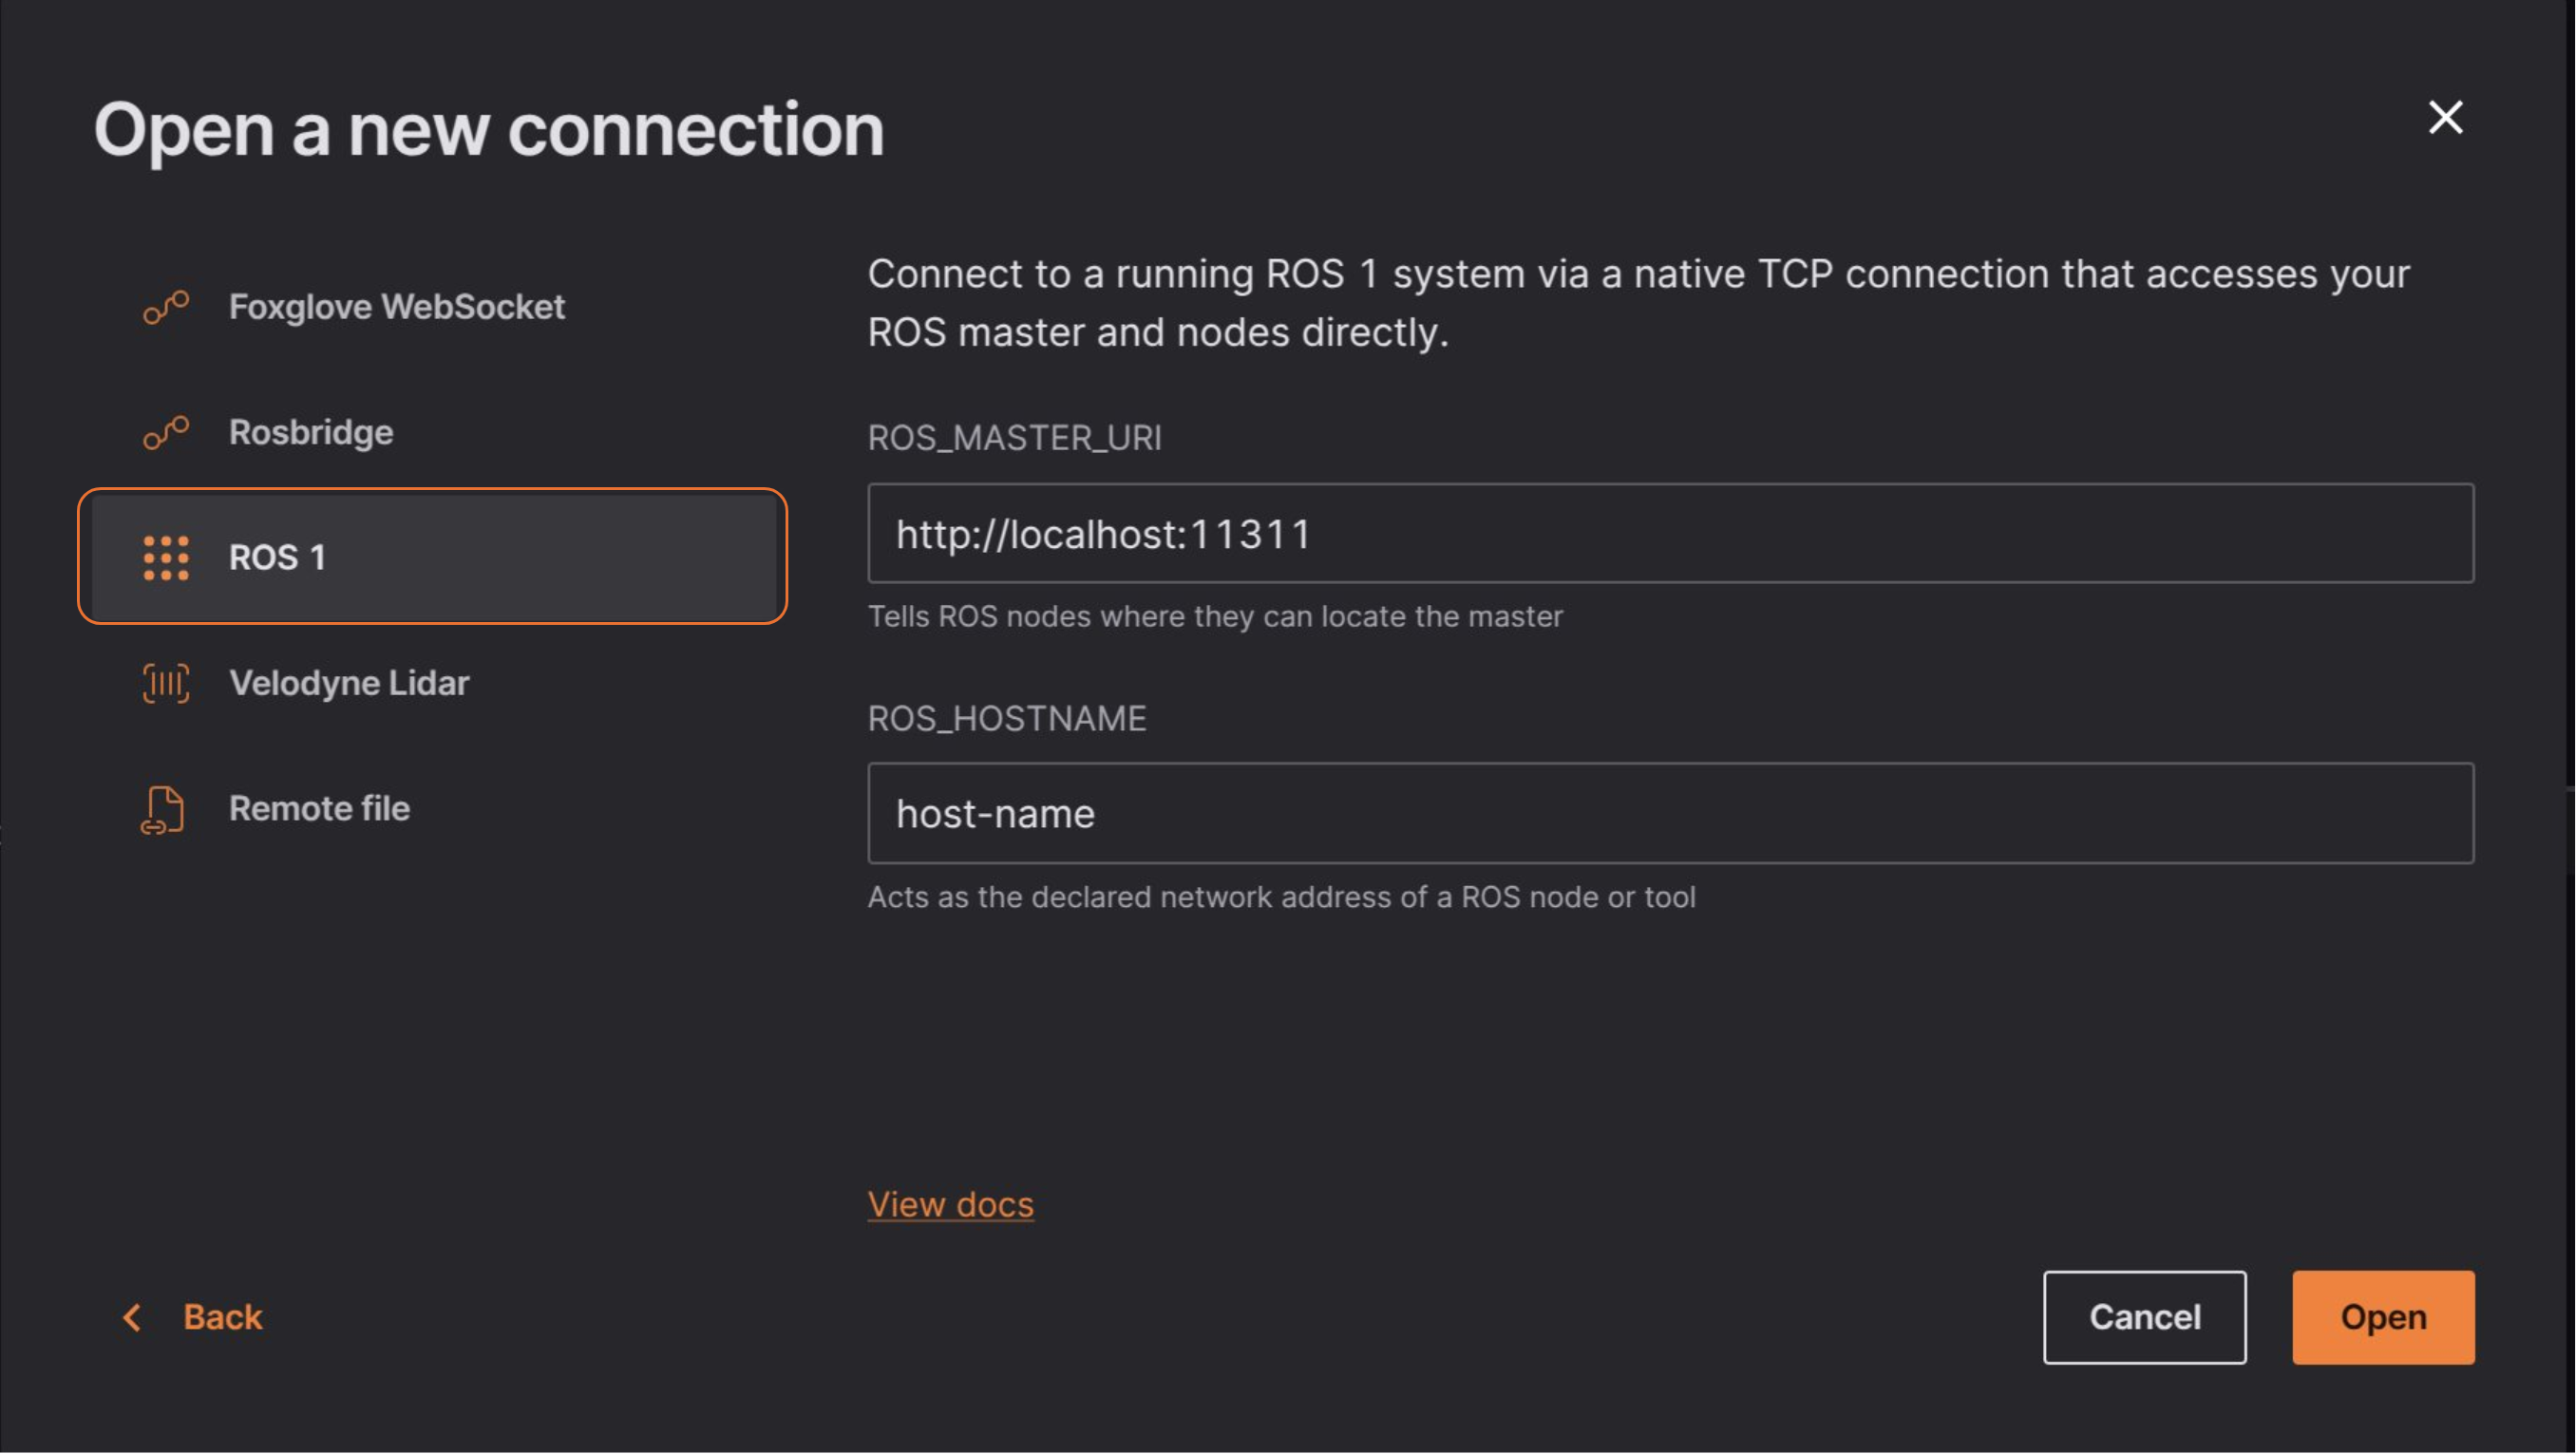Select the Rosbridge source option
Image resolution: width=2576 pixels, height=1454 pixels.
tap(432, 433)
